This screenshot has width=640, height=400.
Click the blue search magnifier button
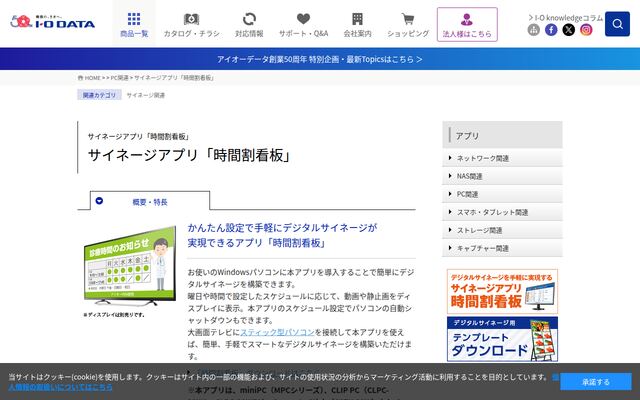(x=617, y=24)
